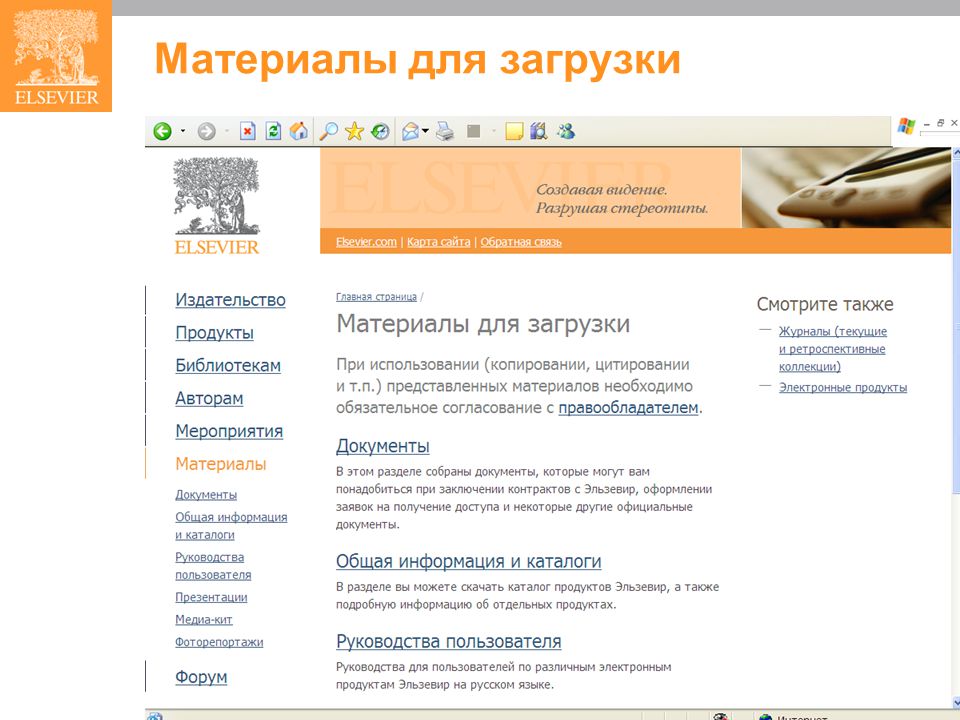Open the Презентации sidebar link
Viewport: 960px width, 720px height.
[x=211, y=597]
